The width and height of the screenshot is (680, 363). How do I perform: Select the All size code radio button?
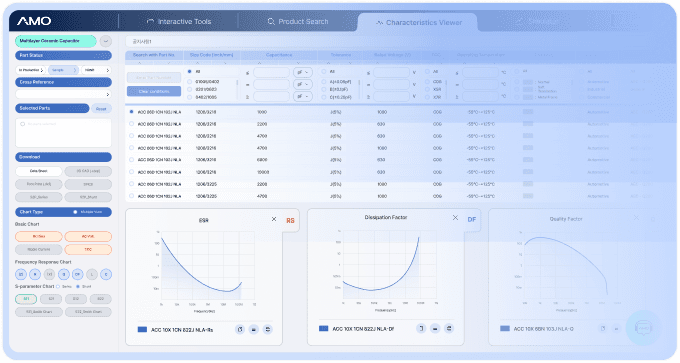(190, 72)
